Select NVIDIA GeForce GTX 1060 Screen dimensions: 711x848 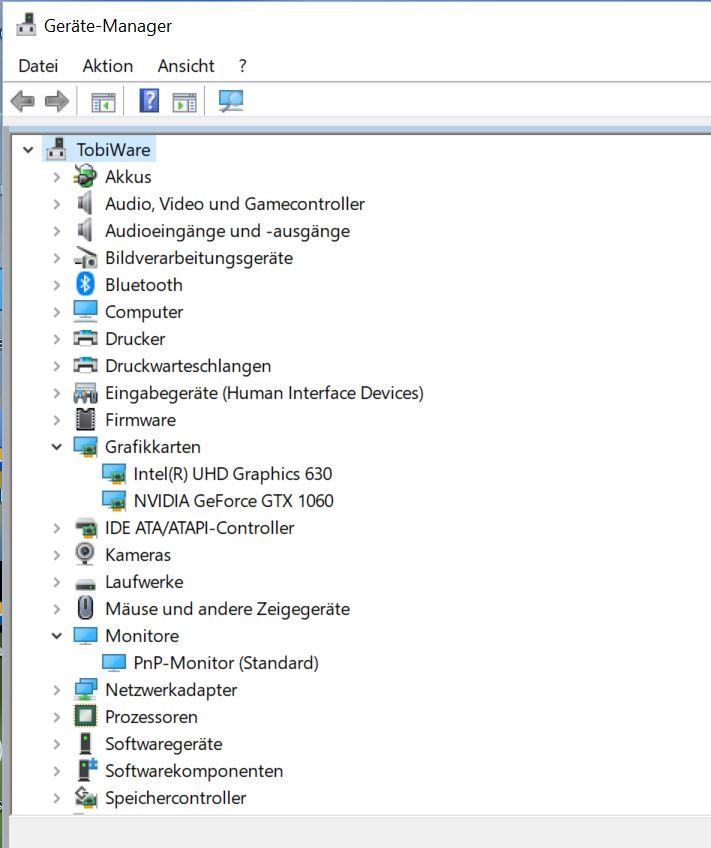tap(234, 501)
